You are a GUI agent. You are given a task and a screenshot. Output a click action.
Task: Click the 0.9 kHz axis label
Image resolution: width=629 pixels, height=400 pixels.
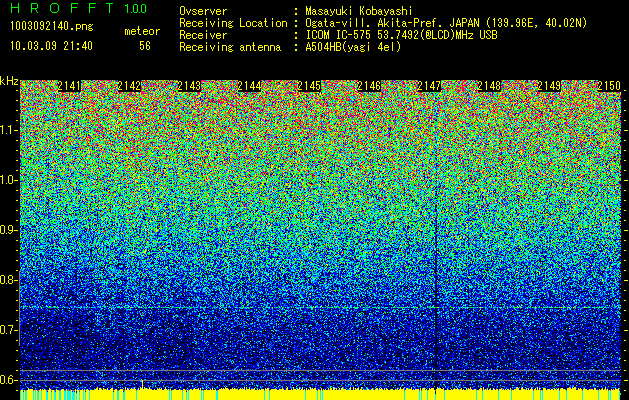9,230
